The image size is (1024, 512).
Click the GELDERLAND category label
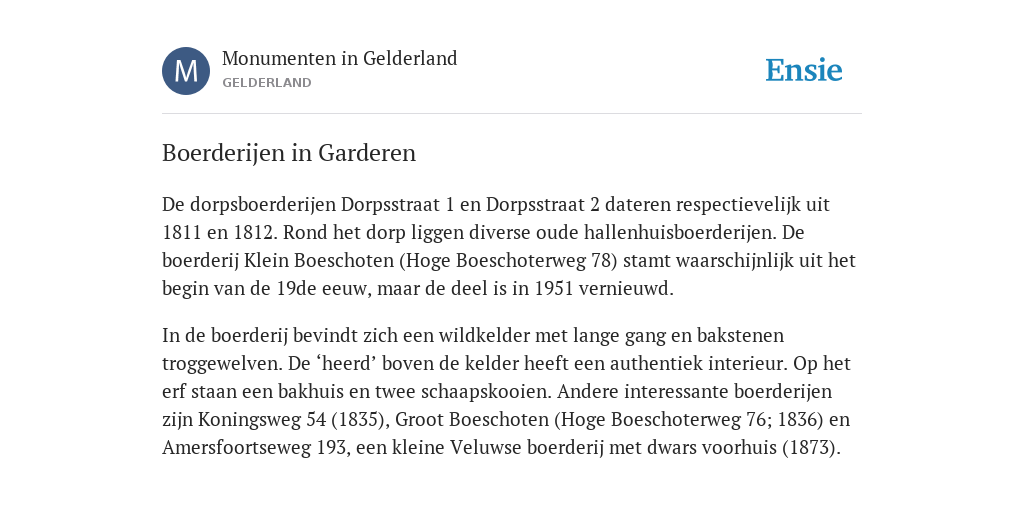coord(266,83)
